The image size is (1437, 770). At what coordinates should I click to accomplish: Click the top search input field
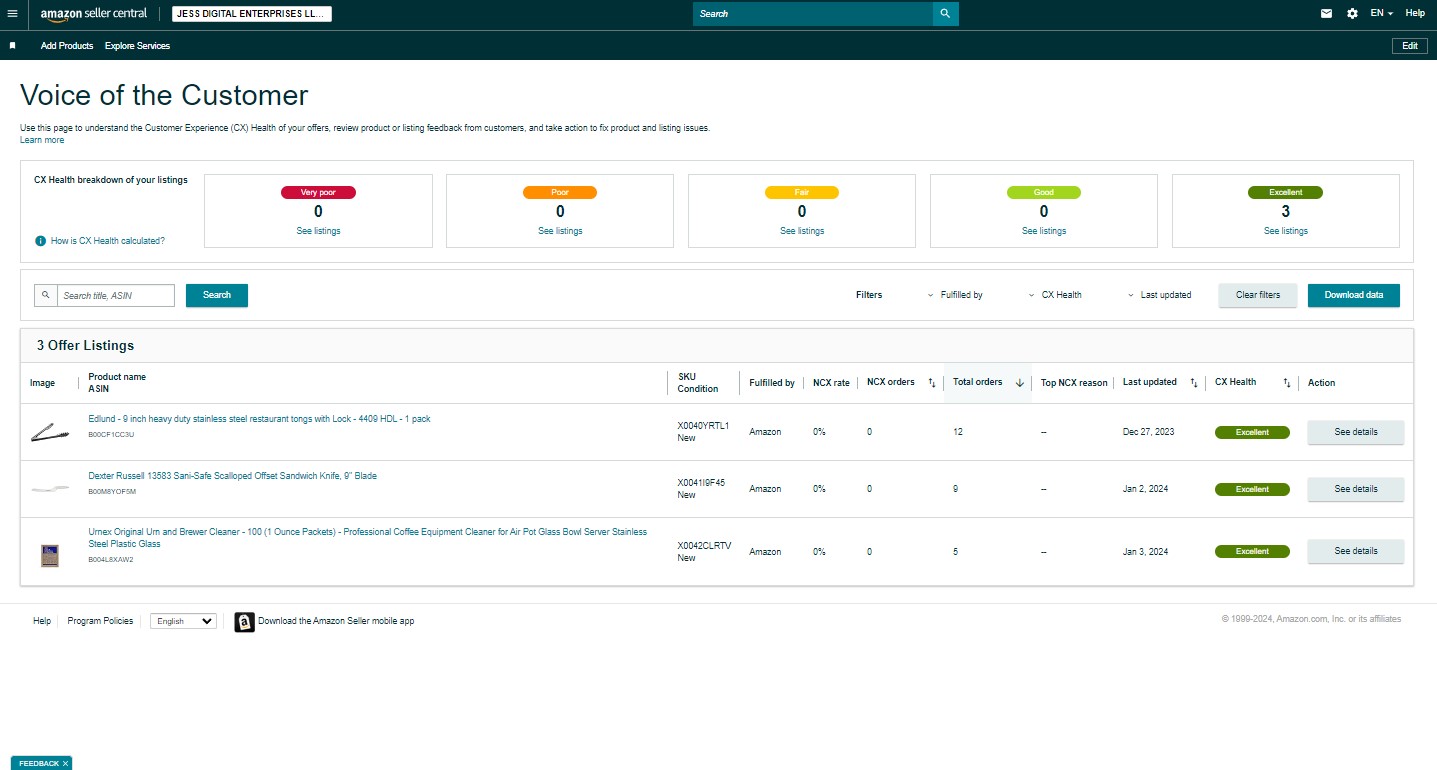813,14
